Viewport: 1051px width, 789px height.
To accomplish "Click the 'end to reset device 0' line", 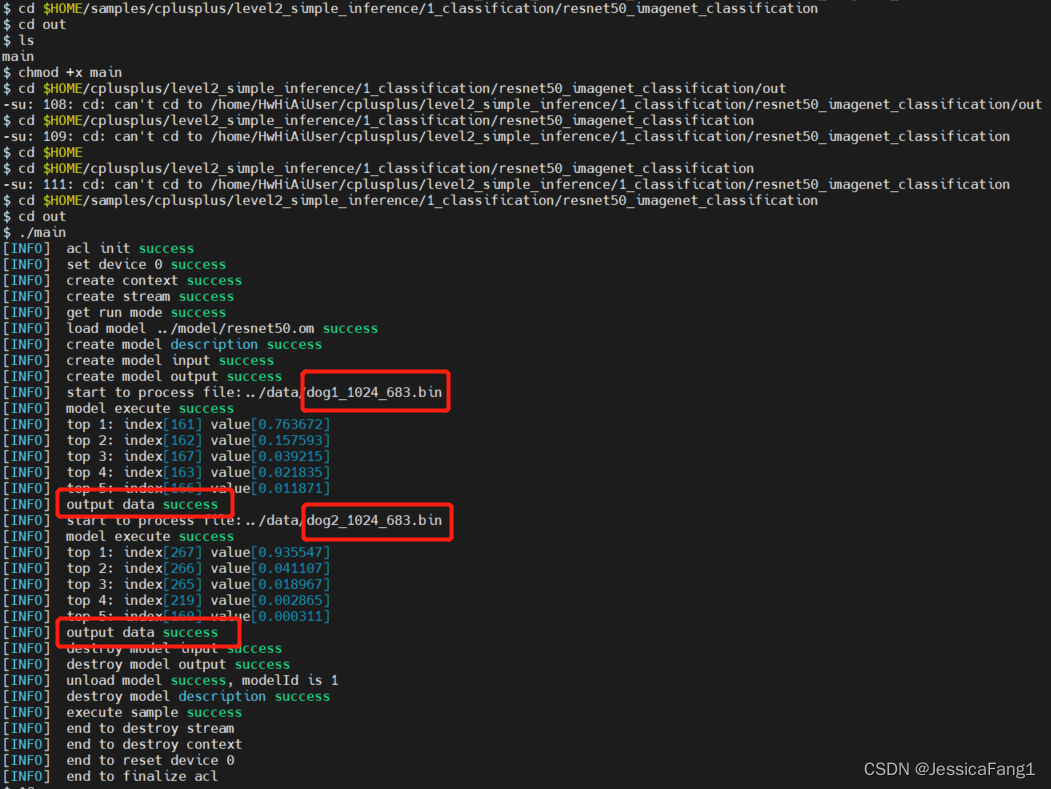I will (x=119, y=761).
